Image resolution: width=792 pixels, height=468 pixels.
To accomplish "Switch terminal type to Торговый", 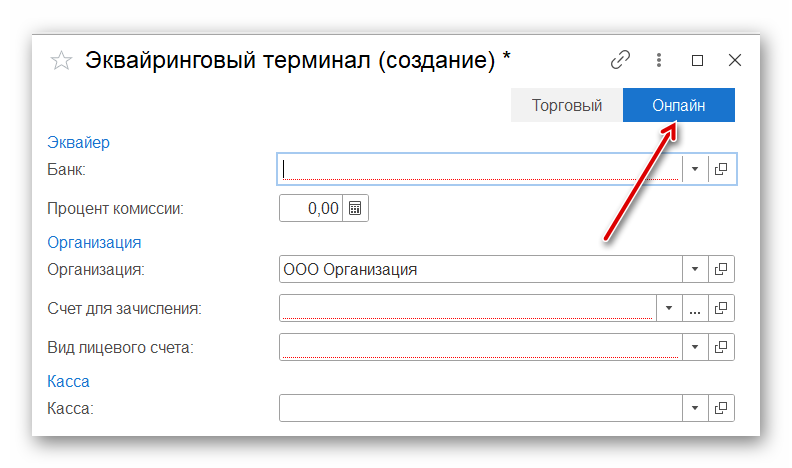I will pos(566,105).
